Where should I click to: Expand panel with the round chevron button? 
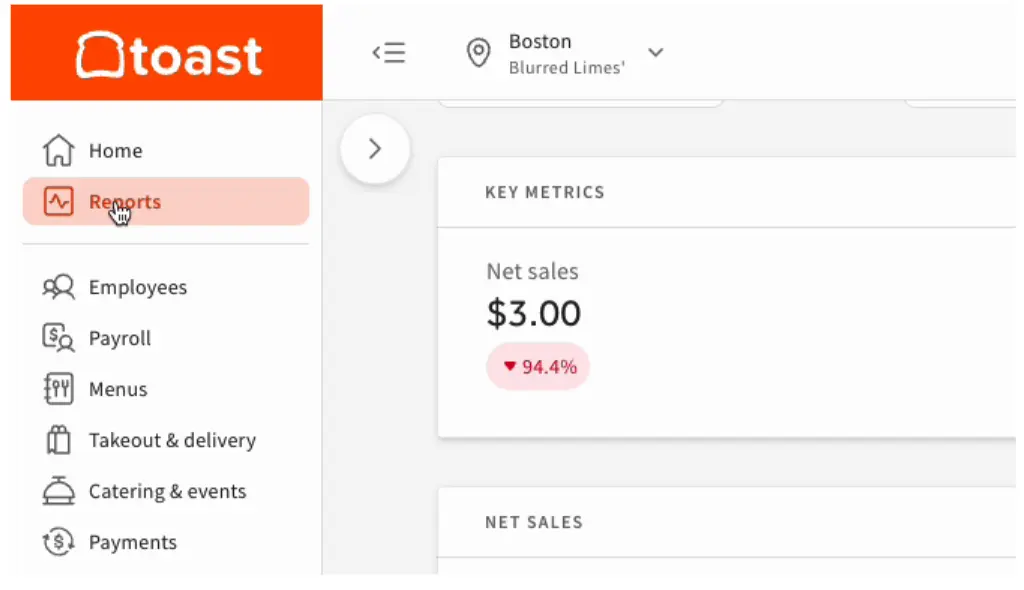(x=375, y=149)
